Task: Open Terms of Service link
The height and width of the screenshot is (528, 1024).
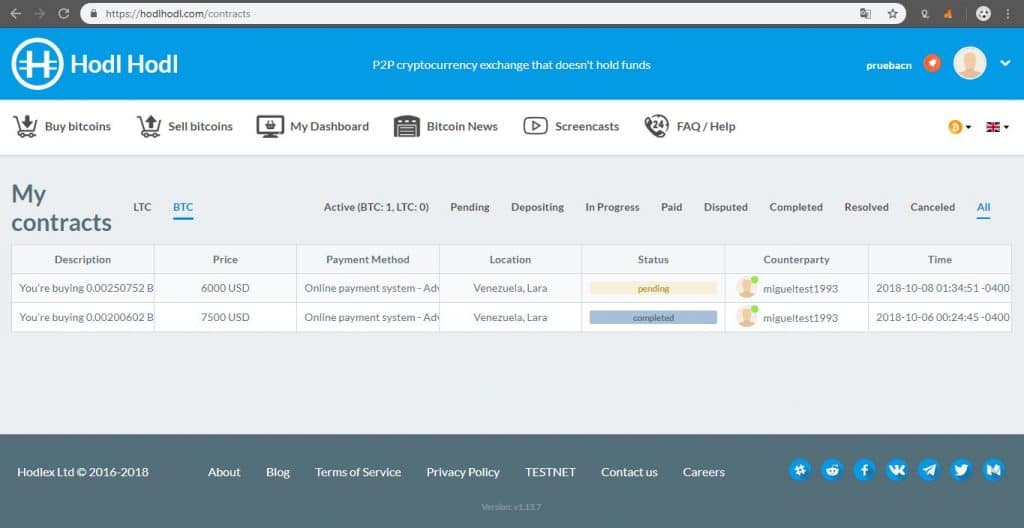Action: pyautogui.click(x=358, y=472)
